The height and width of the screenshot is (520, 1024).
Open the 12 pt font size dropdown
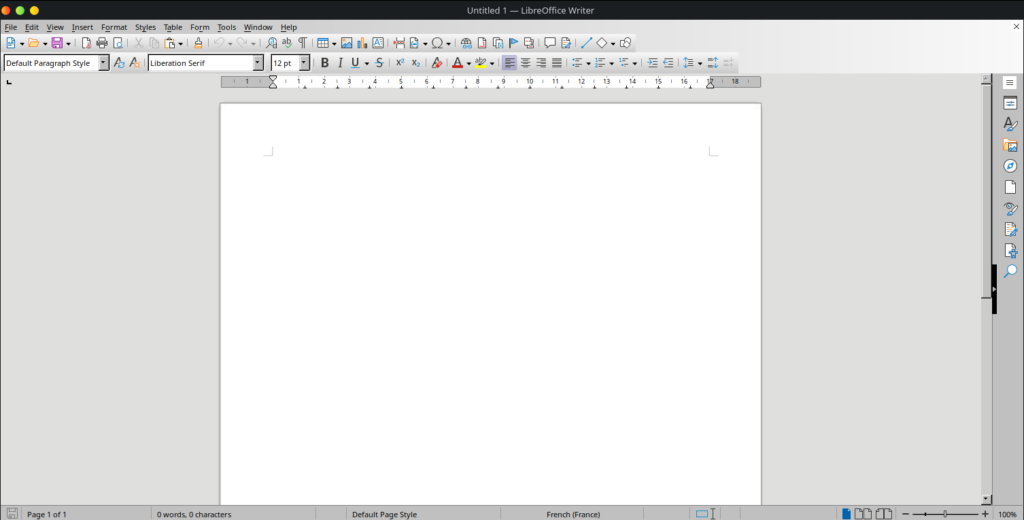pyautogui.click(x=304, y=63)
